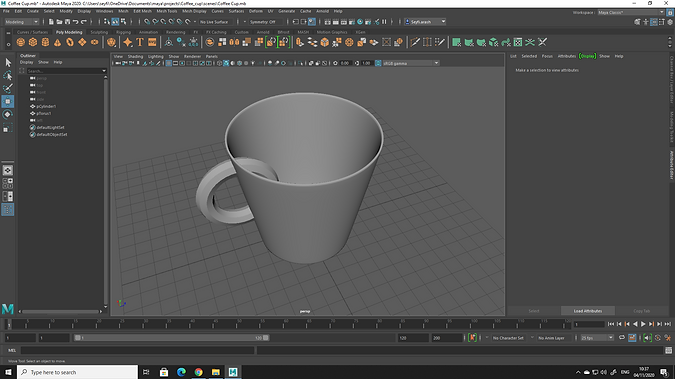Activate the Paint Selection tool
Screen dimensions: 675x379
[x=8, y=89]
